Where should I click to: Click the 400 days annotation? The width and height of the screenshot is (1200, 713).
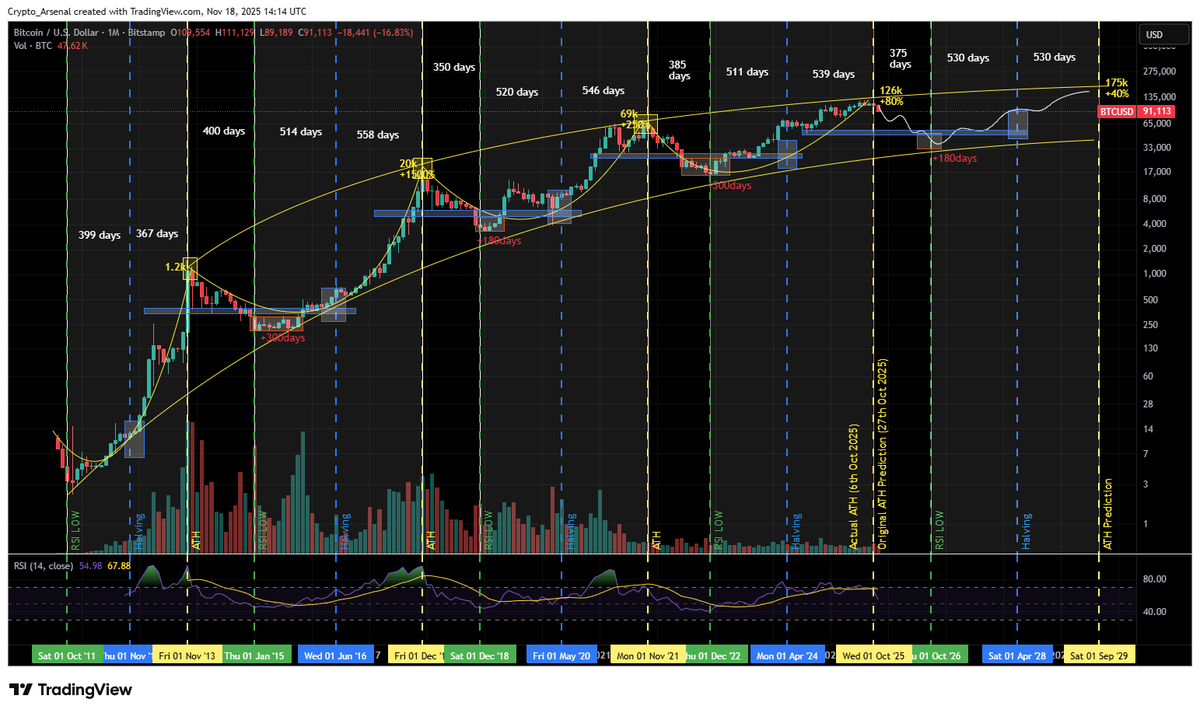[223, 131]
